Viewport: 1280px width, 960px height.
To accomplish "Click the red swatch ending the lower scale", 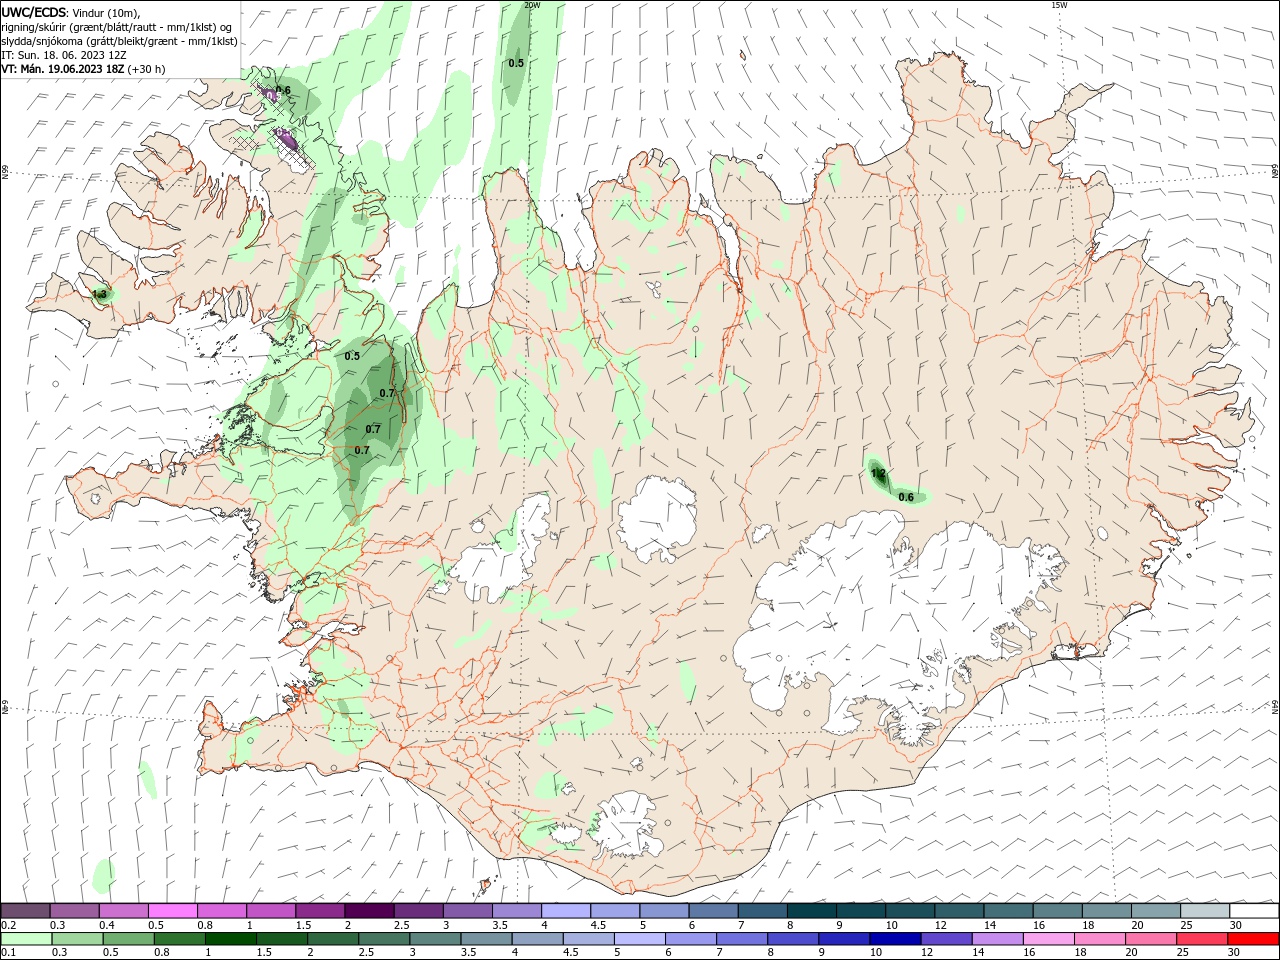I will [1254, 939].
